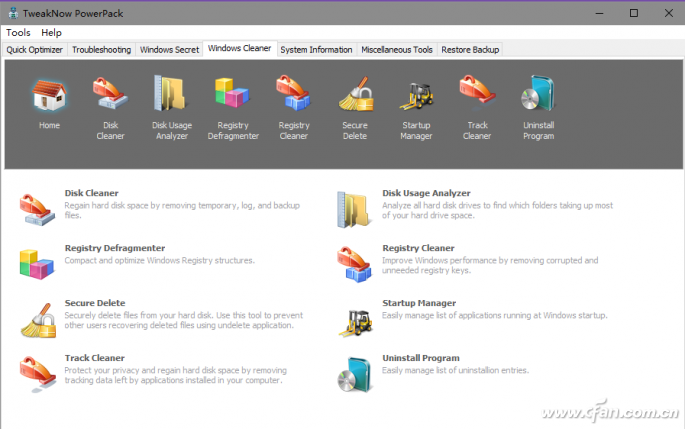The width and height of the screenshot is (685, 429).
Task: Switch to Quick Optimizer tab
Action: (x=35, y=50)
